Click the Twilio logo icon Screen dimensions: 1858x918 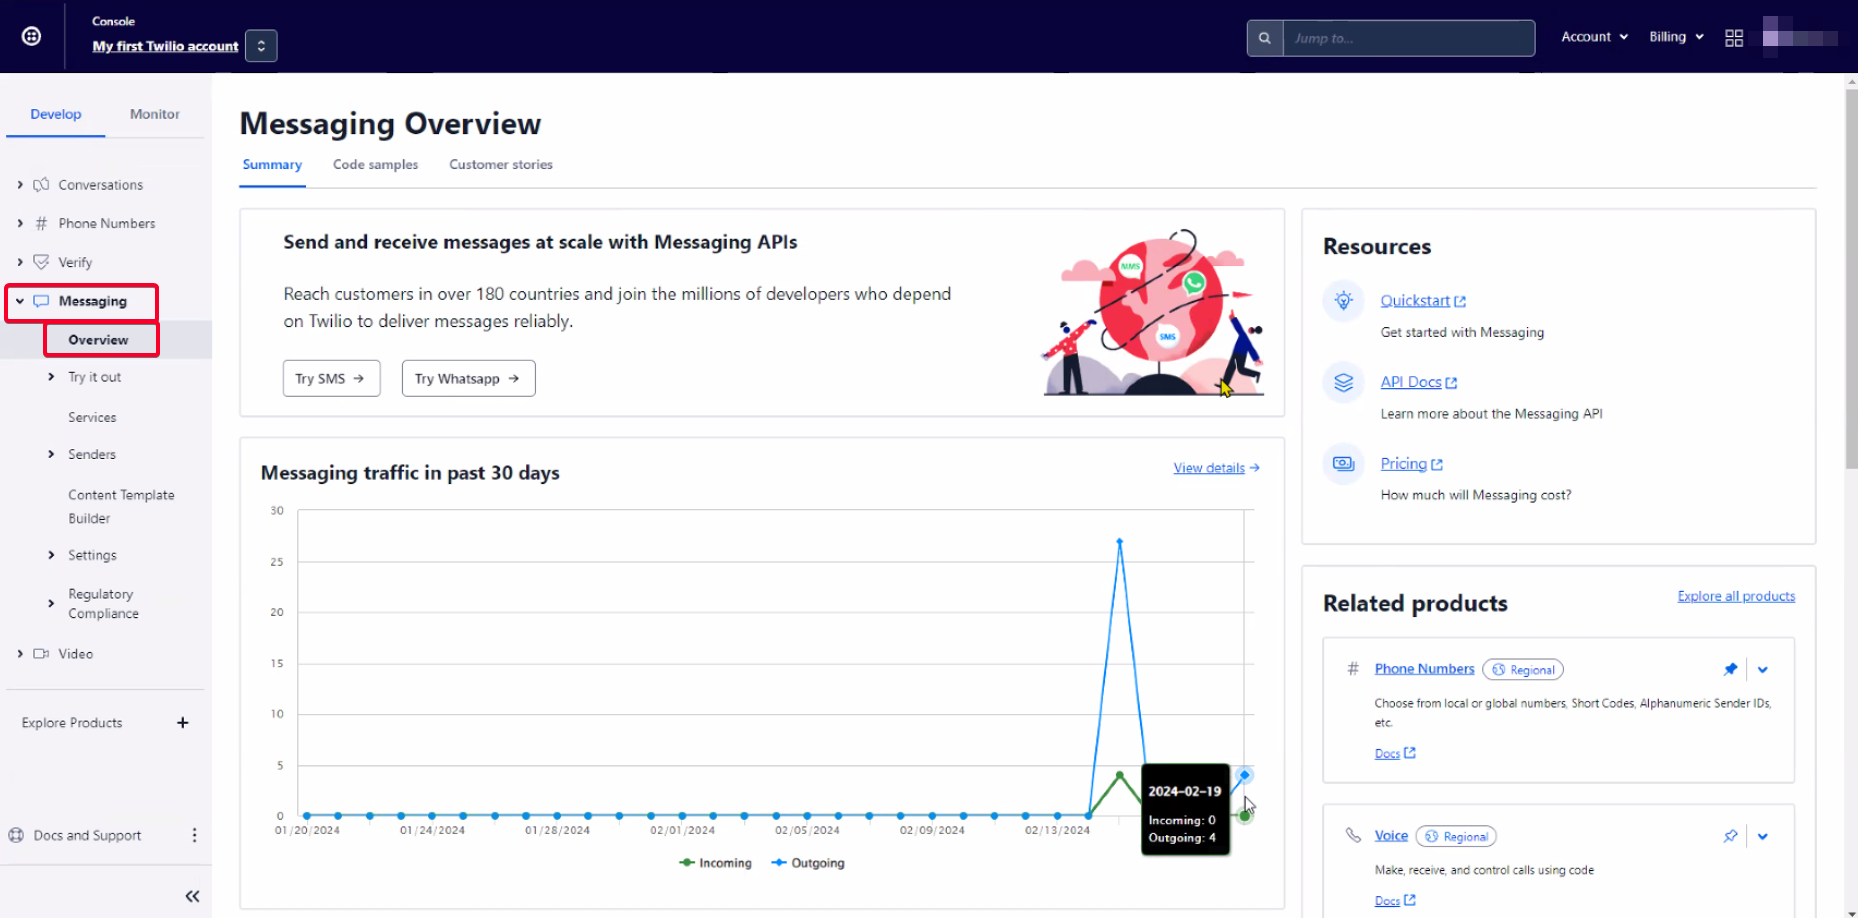pos(32,37)
